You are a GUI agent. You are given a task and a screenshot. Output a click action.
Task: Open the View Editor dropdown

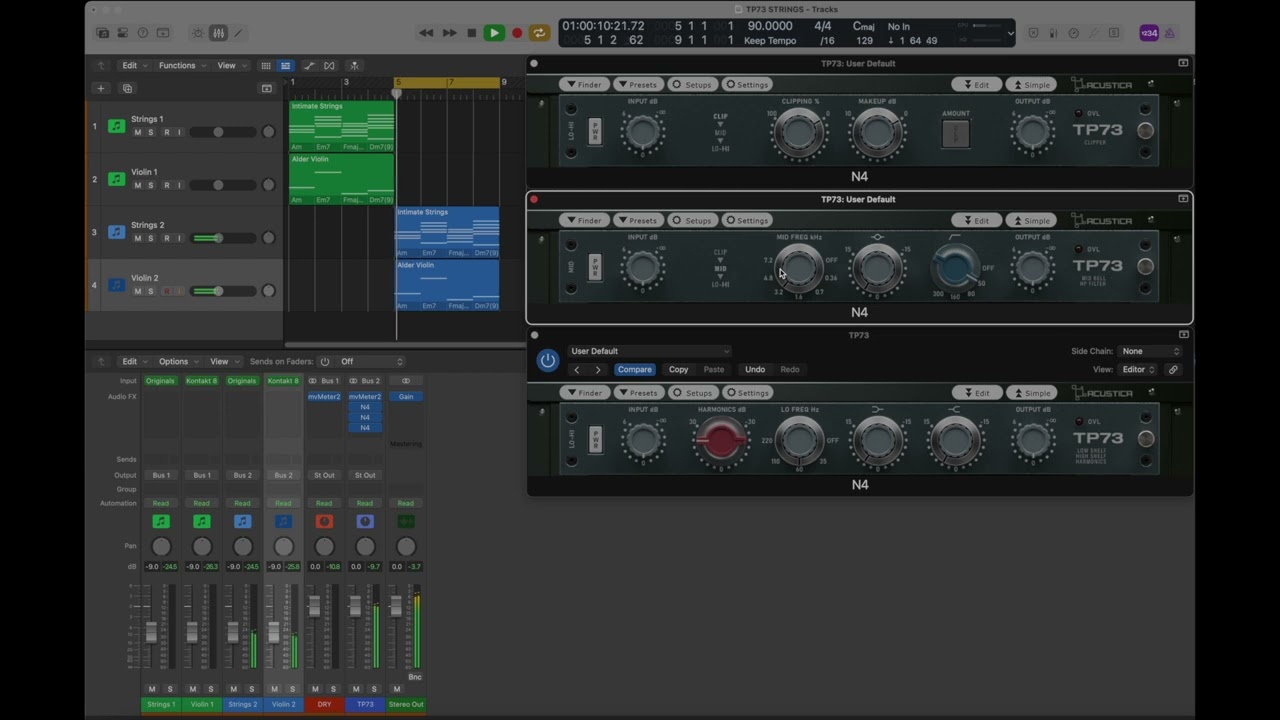pyautogui.click(x=1138, y=369)
